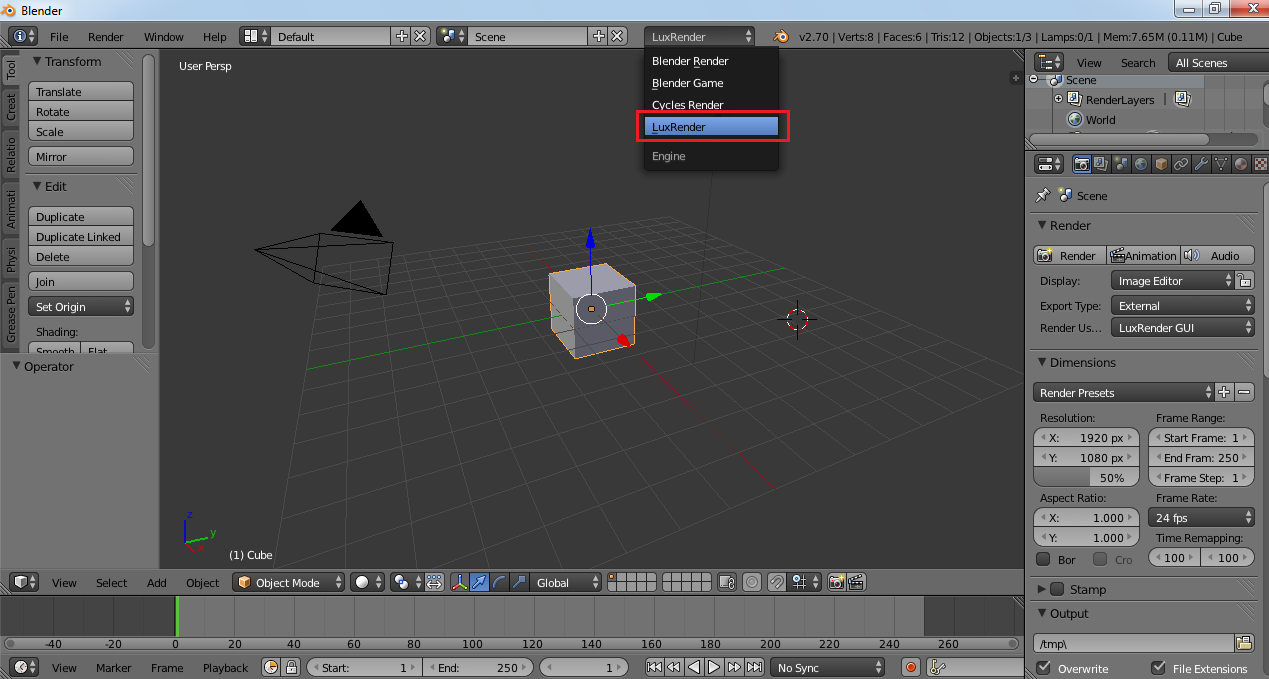Click the Blender logo in the info header
Viewport: 1269px width, 679px height.
point(779,36)
